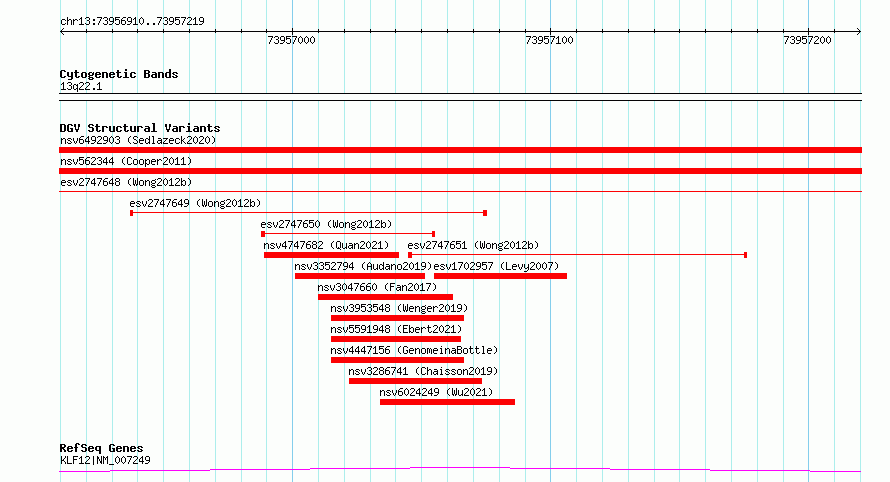890x482 pixels.
Task: Click the esv2747649 (Wong2012b) variant label
Action: 195,203
